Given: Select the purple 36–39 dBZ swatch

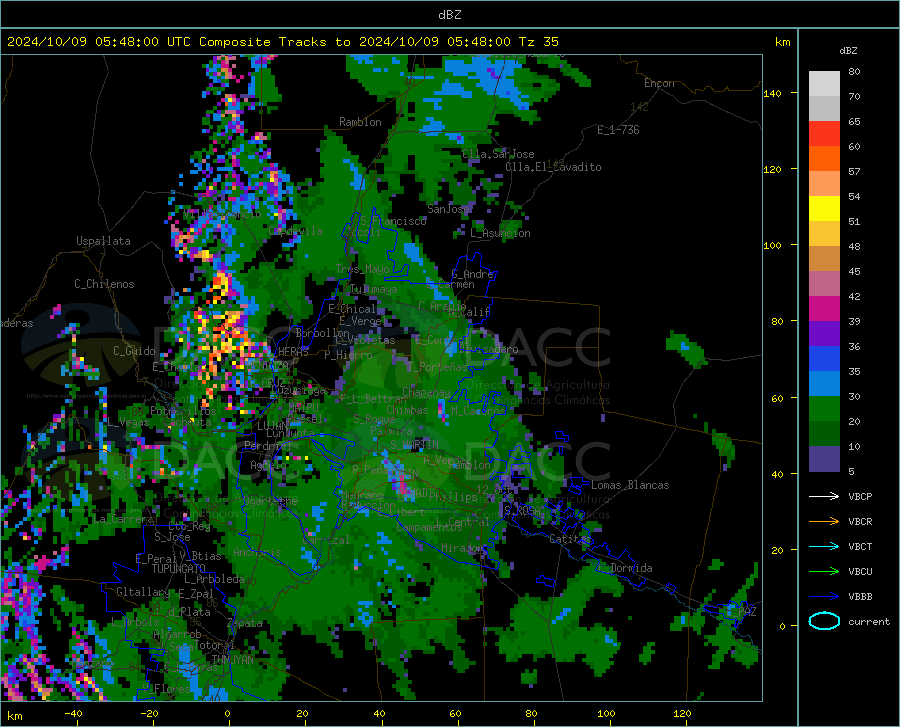Looking at the screenshot, I should click(x=824, y=334).
